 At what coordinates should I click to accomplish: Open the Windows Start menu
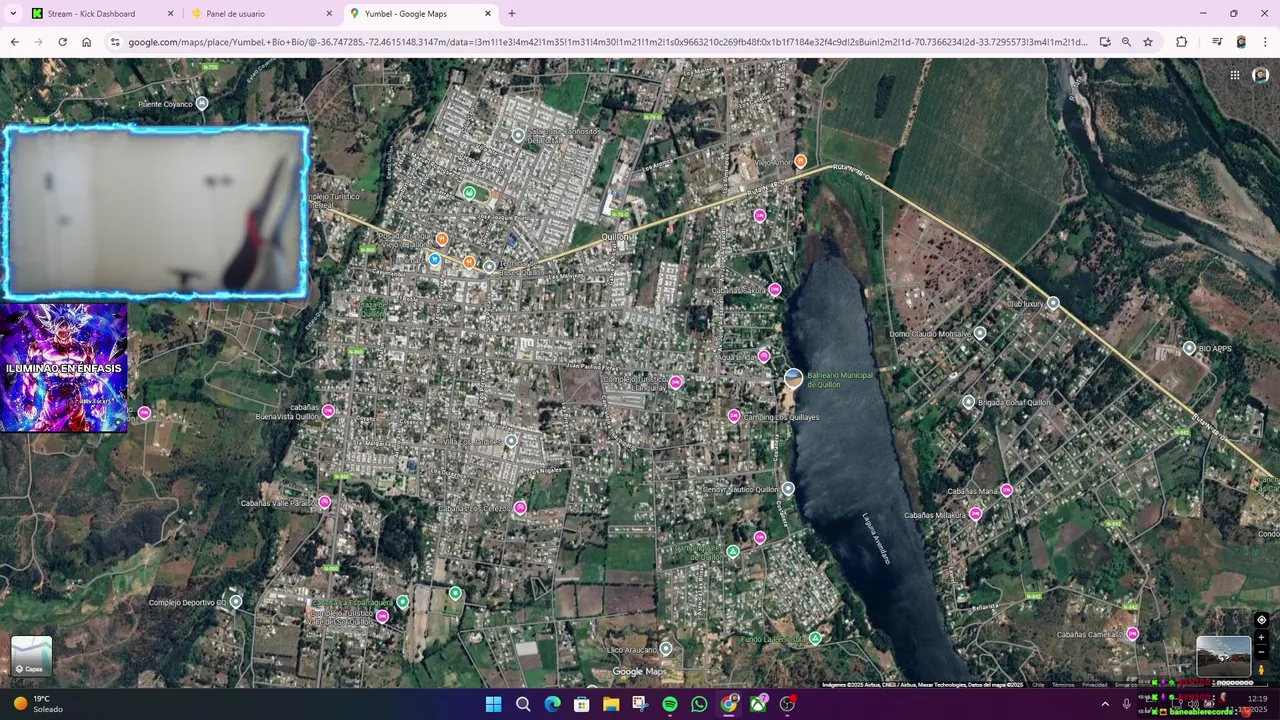(493, 704)
